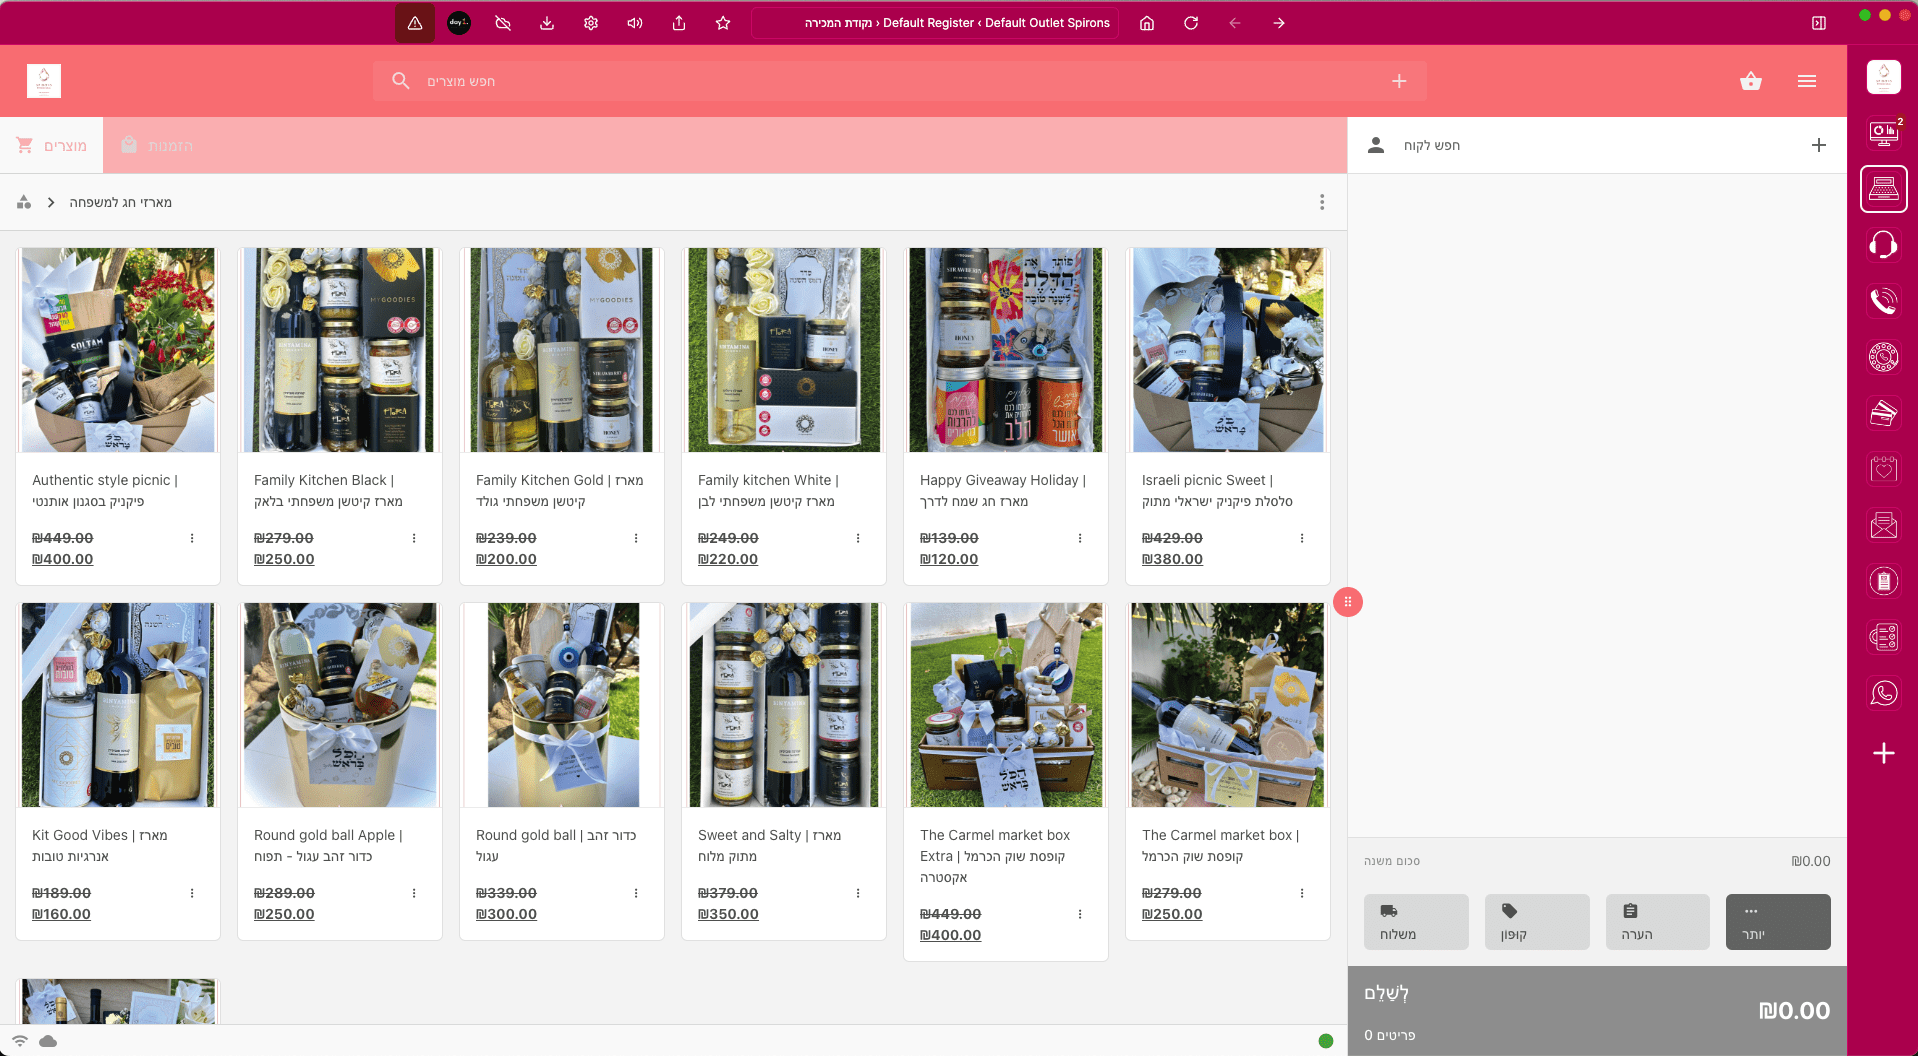Click the WhatsApp icon in right sidebar
The width and height of the screenshot is (1918, 1056).
click(1883, 693)
